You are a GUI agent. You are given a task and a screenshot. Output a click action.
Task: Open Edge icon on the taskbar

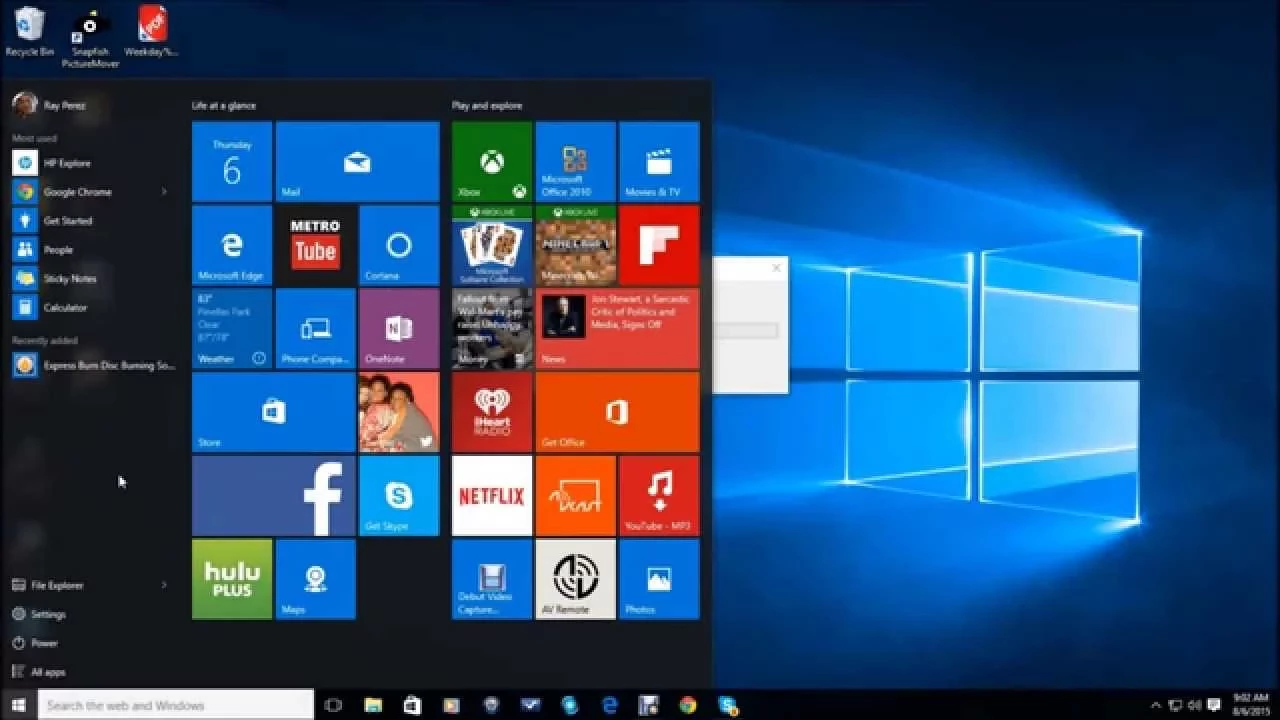(x=610, y=705)
